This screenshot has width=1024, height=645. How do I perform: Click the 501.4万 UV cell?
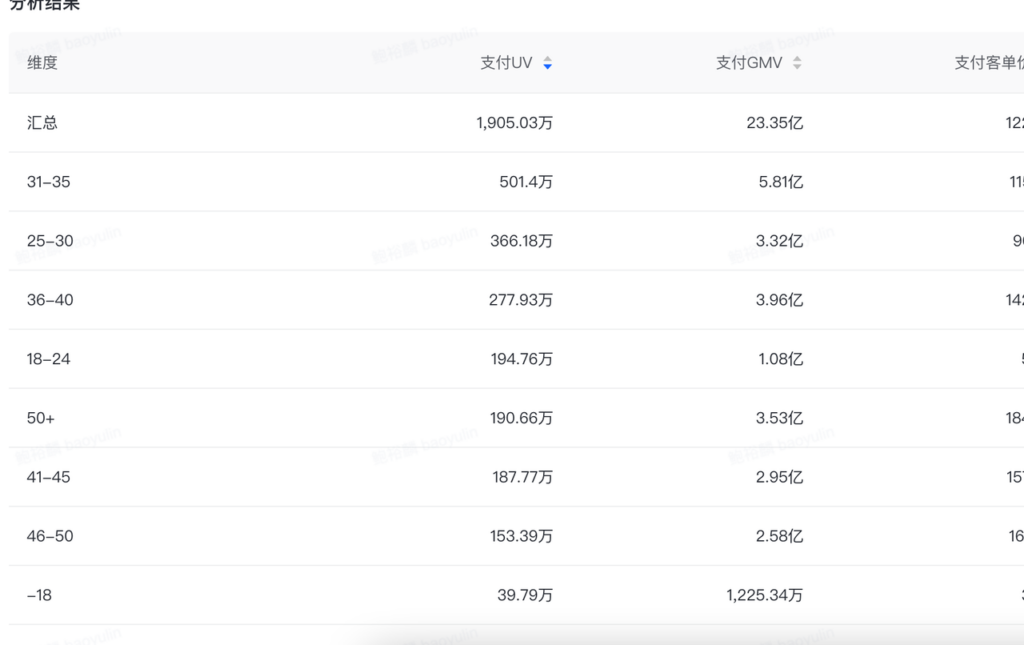(x=526, y=182)
